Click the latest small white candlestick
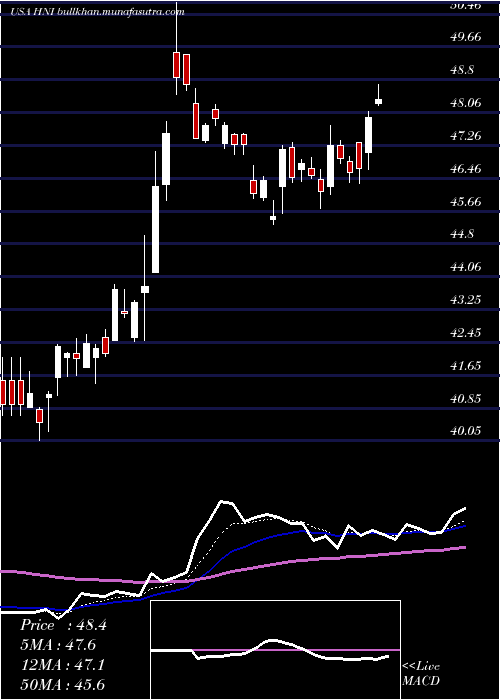This screenshot has height=700, width=500. (379, 102)
